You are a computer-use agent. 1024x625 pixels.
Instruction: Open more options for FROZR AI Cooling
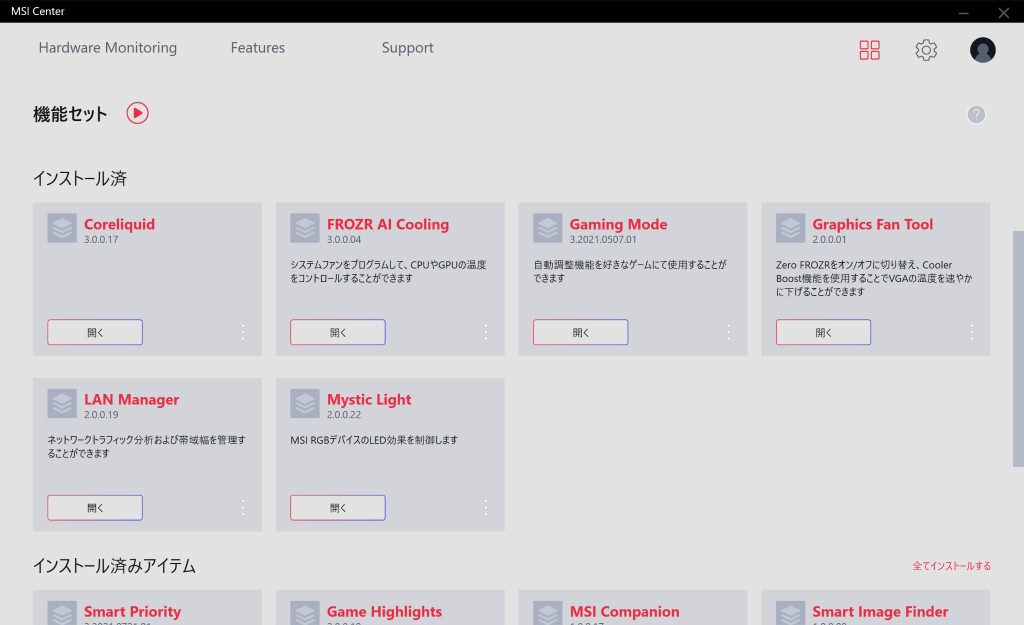click(x=486, y=332)
